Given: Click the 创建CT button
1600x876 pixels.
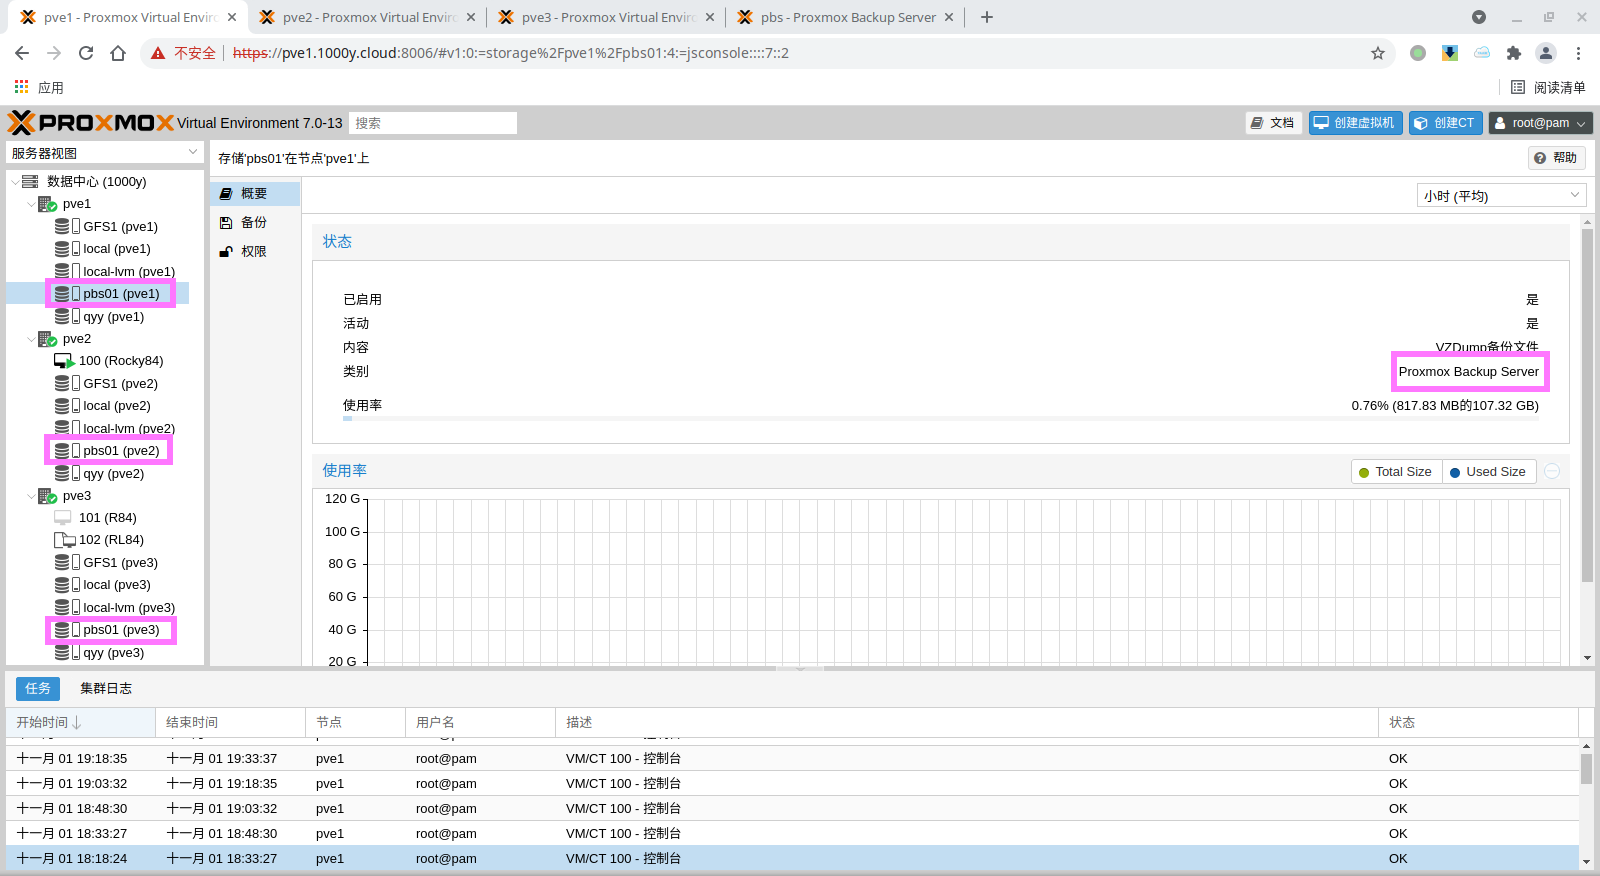Looking at the screenshot, I should click(x=1445, y=123).
